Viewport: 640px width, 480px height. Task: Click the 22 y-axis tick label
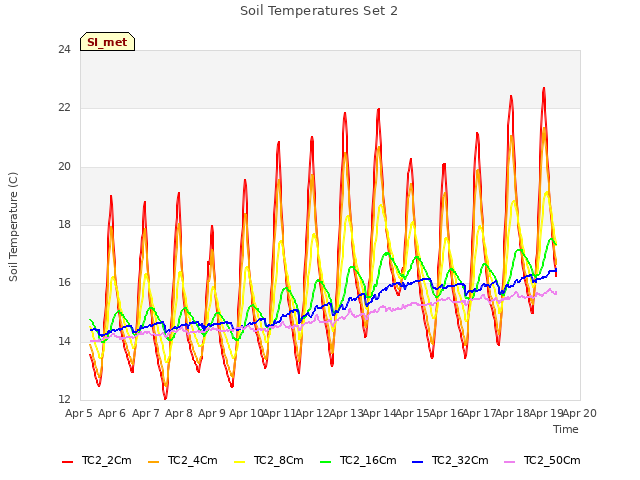[x=64, y=108]
